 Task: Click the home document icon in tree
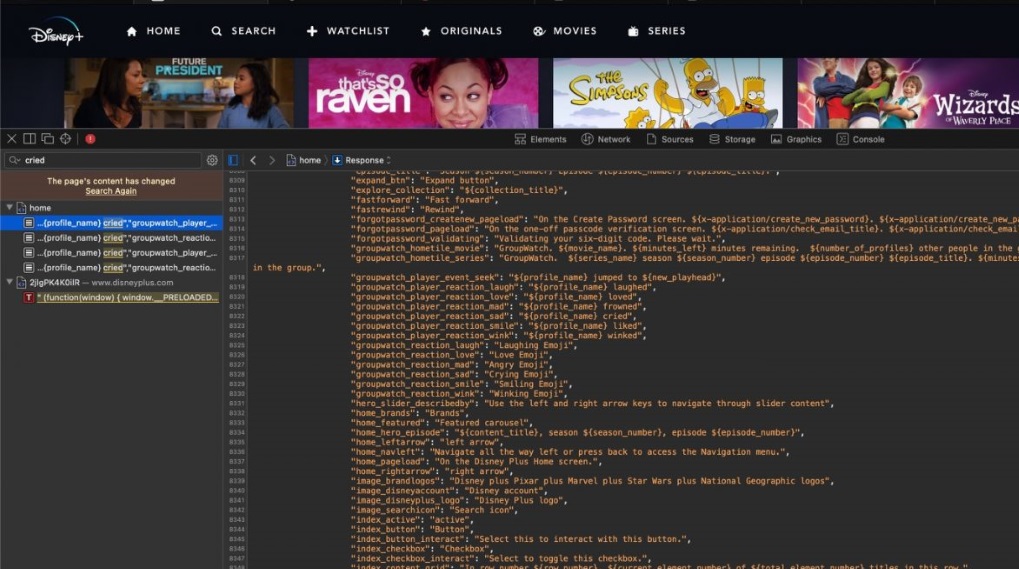tap(21, 208)
